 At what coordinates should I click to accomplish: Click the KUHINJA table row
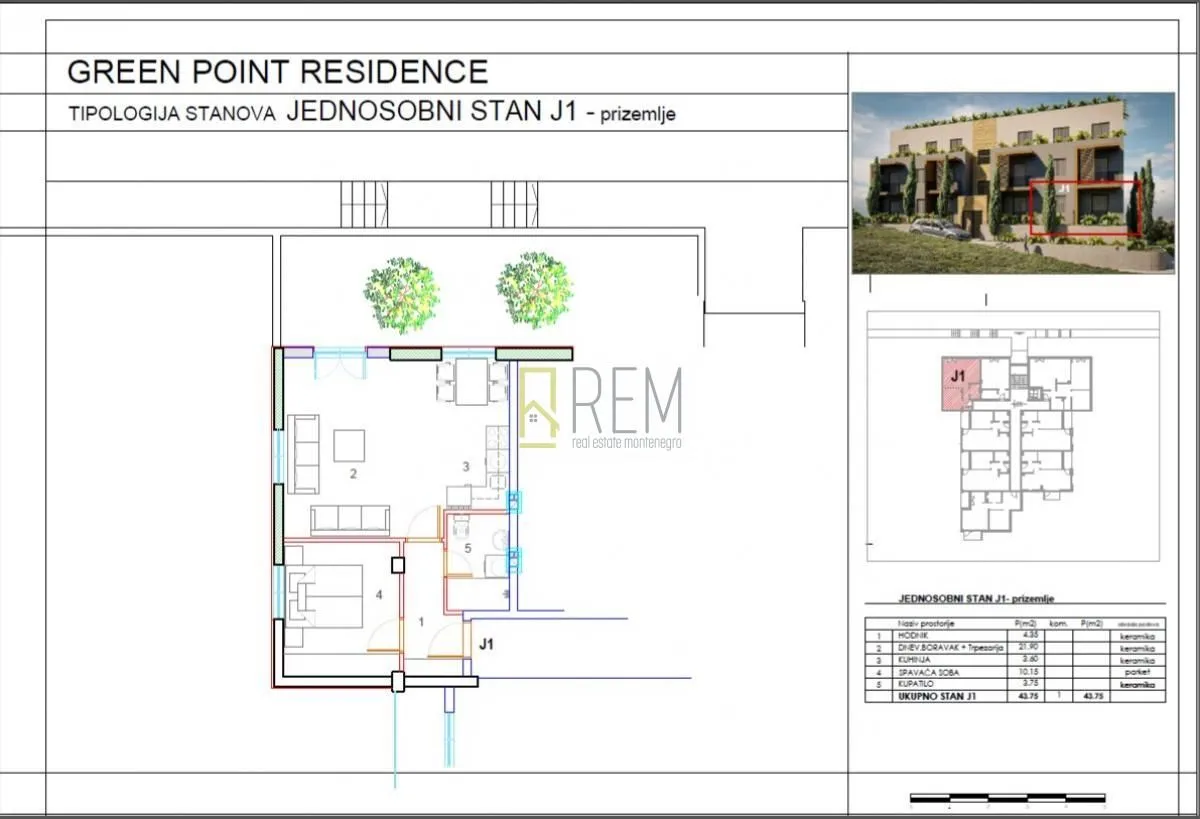[x=1015, y=660]
